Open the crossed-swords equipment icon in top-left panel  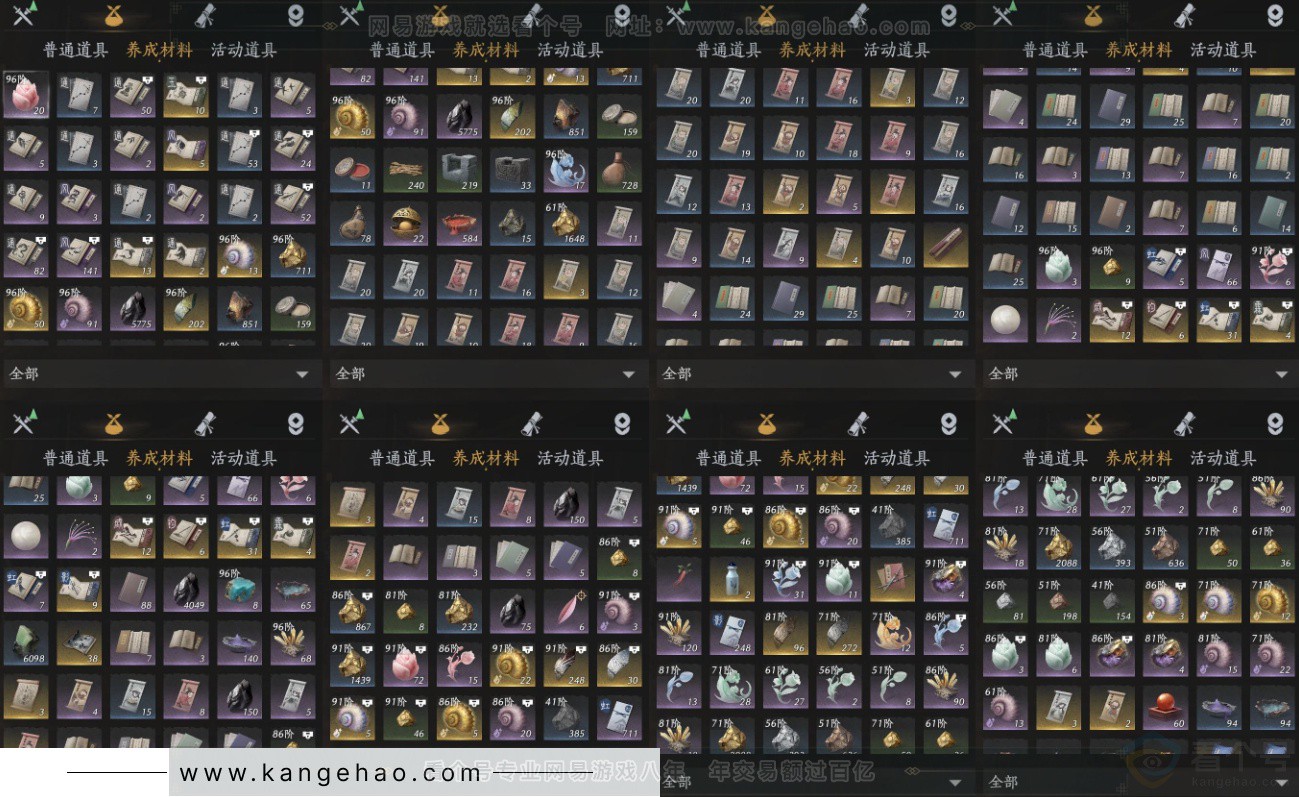click(24, 14)
